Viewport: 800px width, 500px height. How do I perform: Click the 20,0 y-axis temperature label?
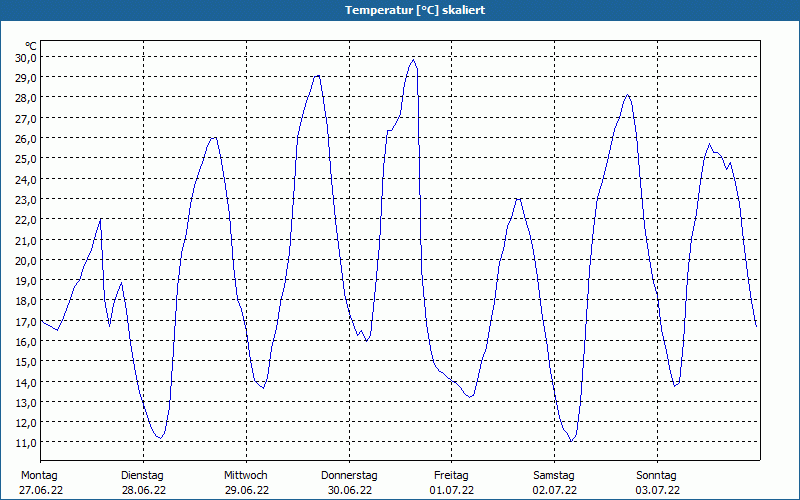[26, 260]
